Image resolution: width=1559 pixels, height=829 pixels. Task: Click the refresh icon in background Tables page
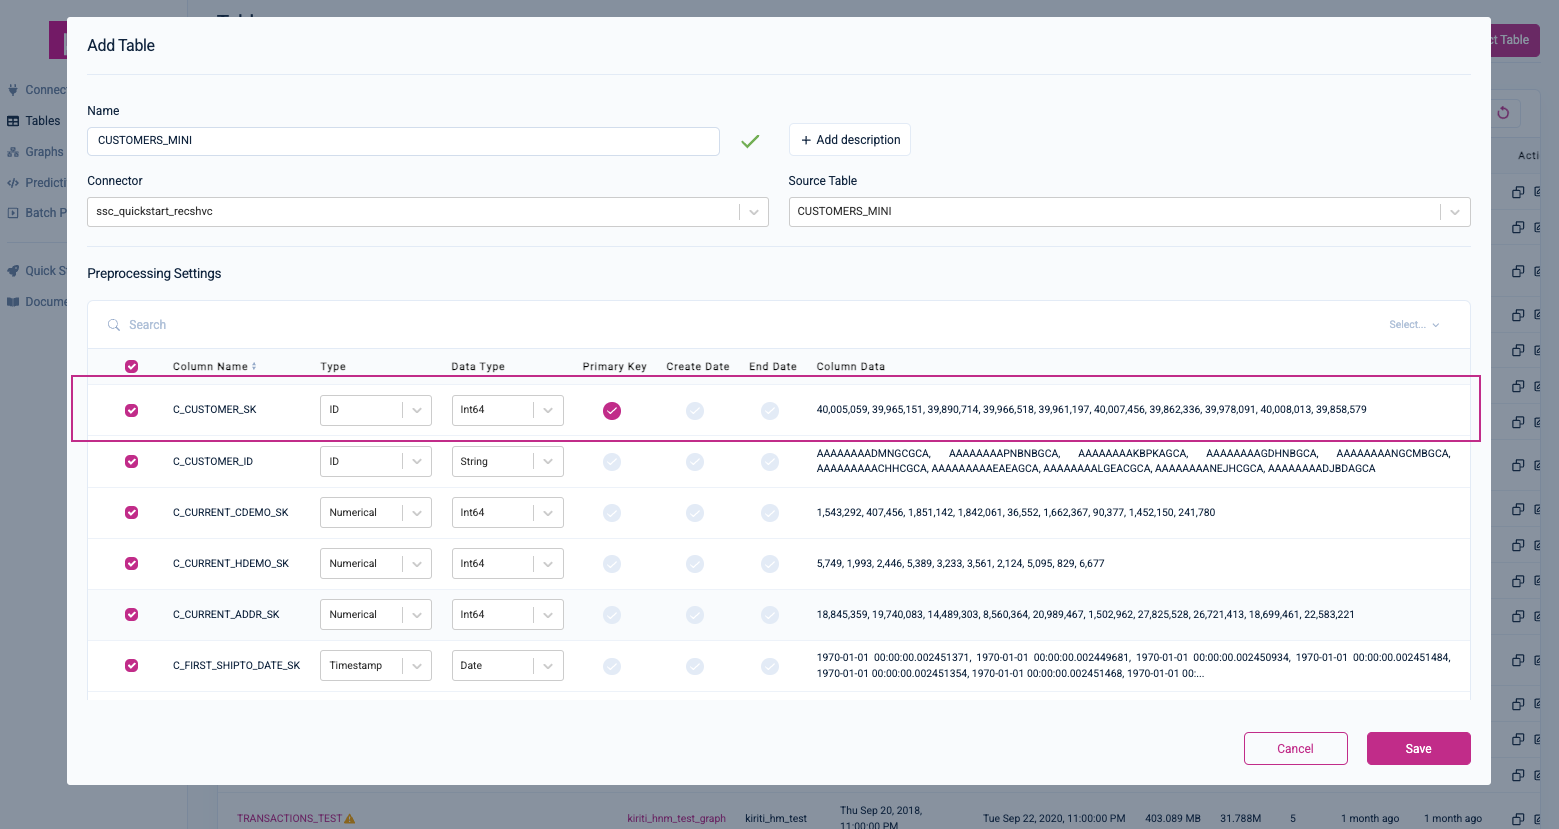click(1503, 113)
